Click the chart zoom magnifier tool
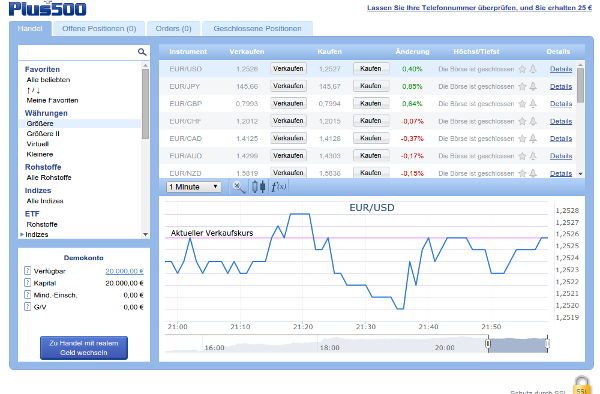This screenshot has height=394, width=600. (240, 187)
